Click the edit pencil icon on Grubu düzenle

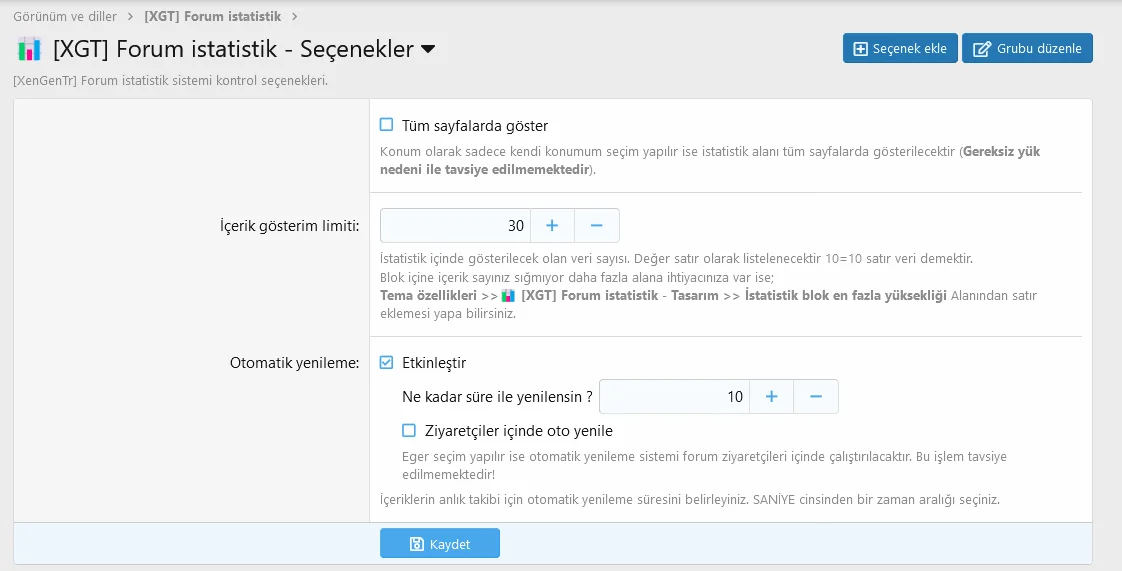click(982, 49)
